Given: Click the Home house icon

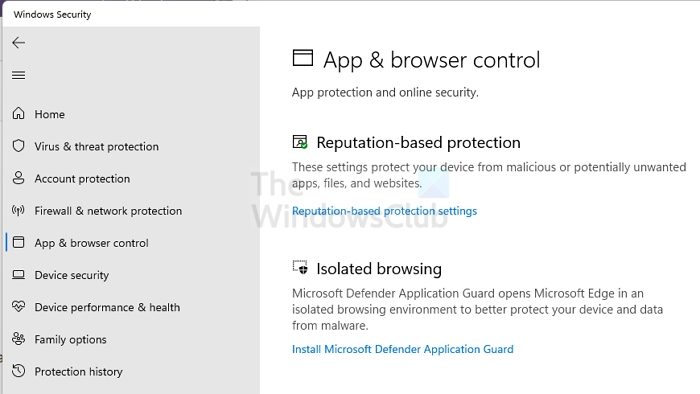Looking at the screenshot, I should click(x=18, y=113).
